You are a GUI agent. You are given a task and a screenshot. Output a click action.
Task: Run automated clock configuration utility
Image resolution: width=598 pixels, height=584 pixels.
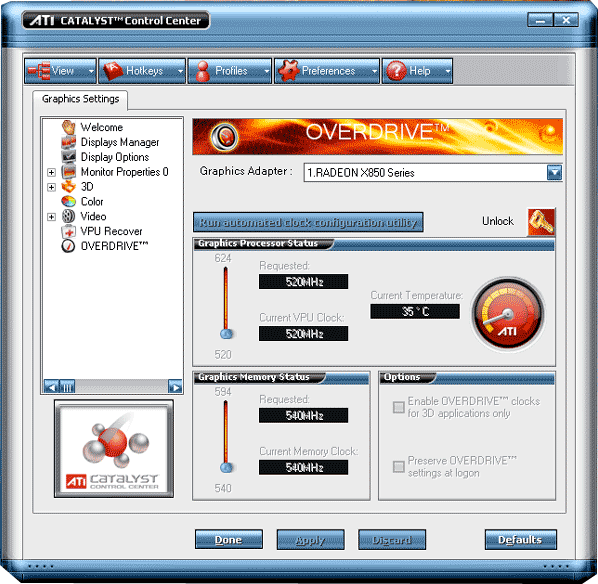tap(308, 222)
